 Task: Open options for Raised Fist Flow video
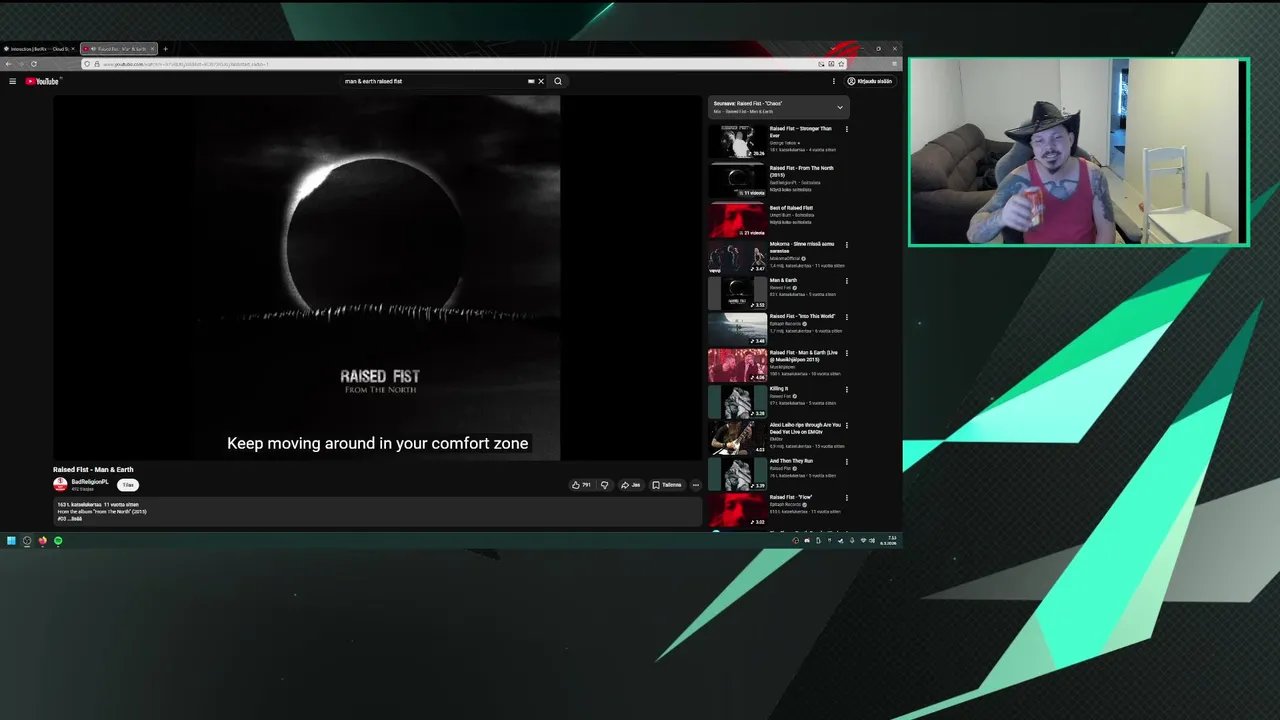pos(847,498)
